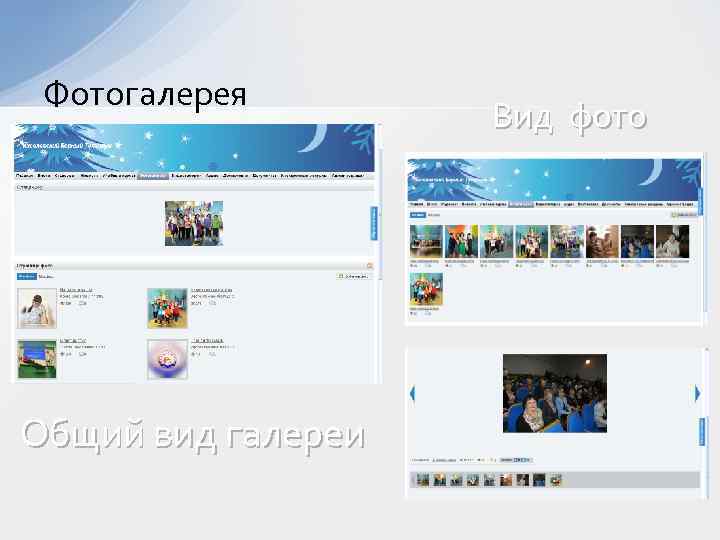Screen dimensions: 720x540
Task: Open the brown-toned sixth photo
Action: [x=602, y=242]
